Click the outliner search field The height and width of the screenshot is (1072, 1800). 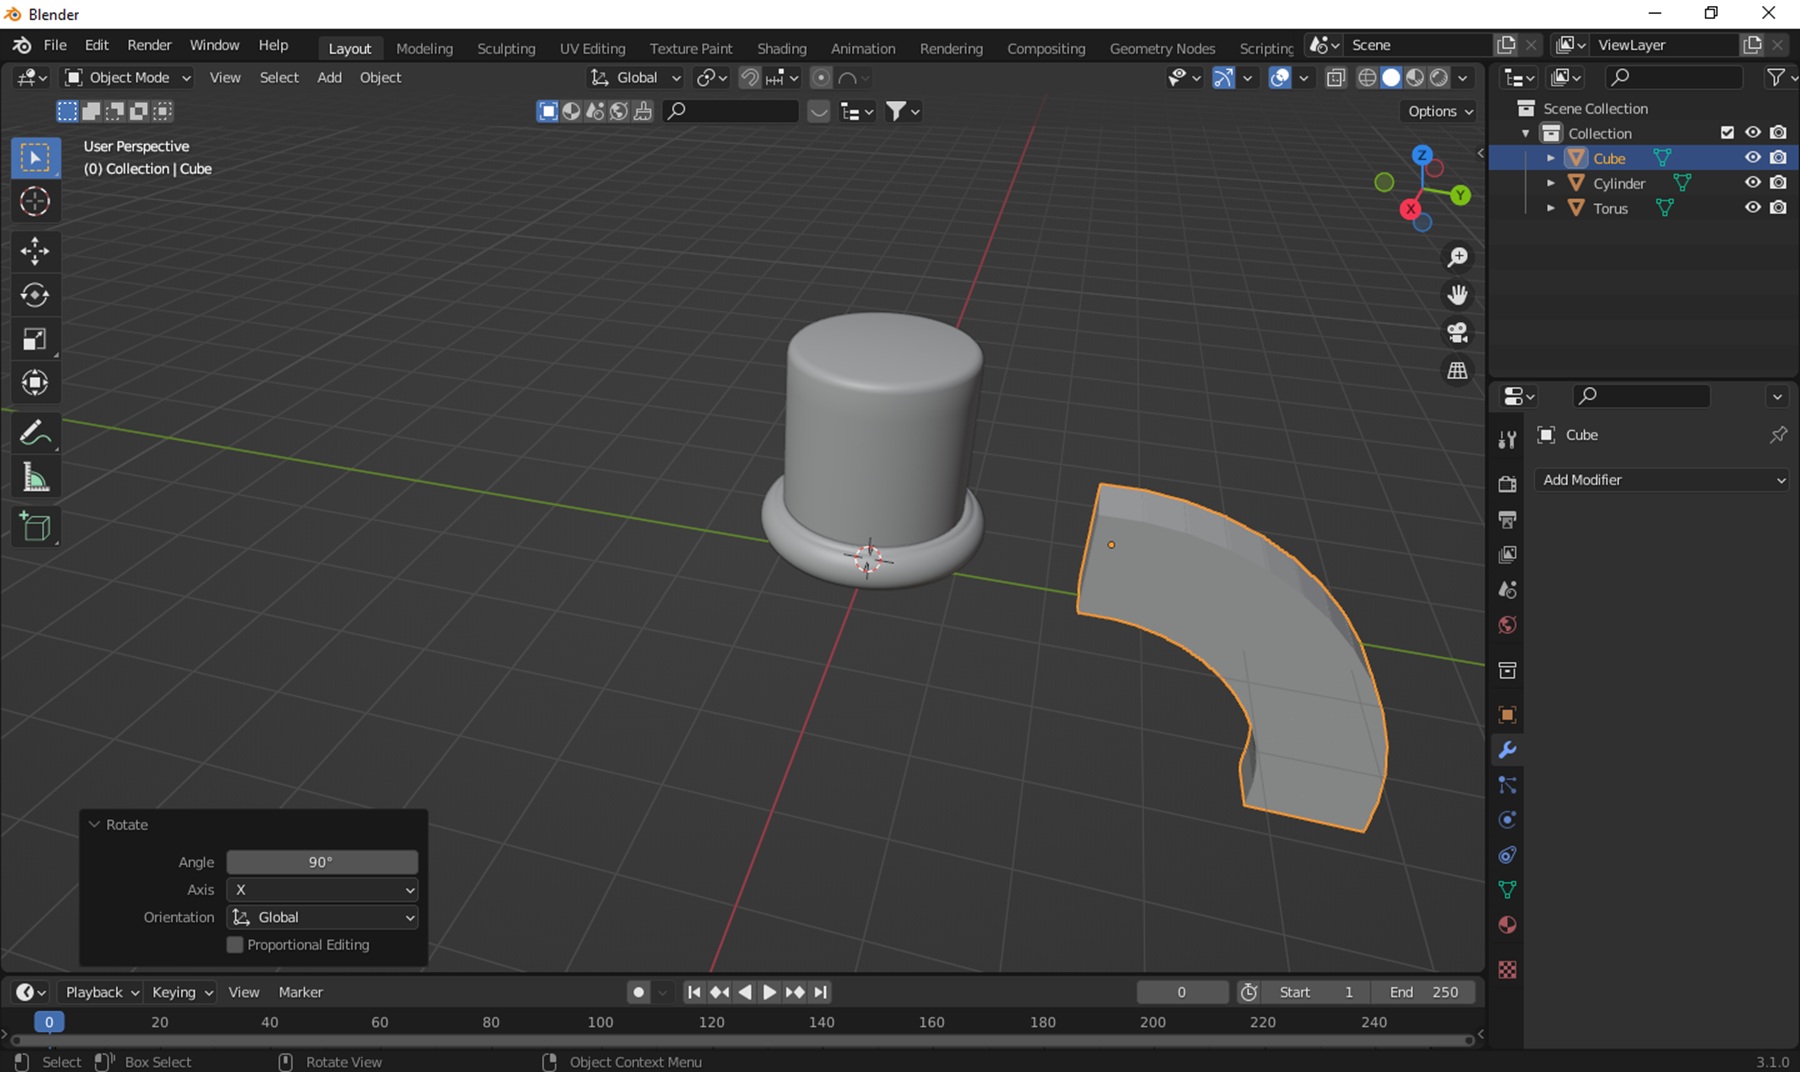tap(1672, 77)
